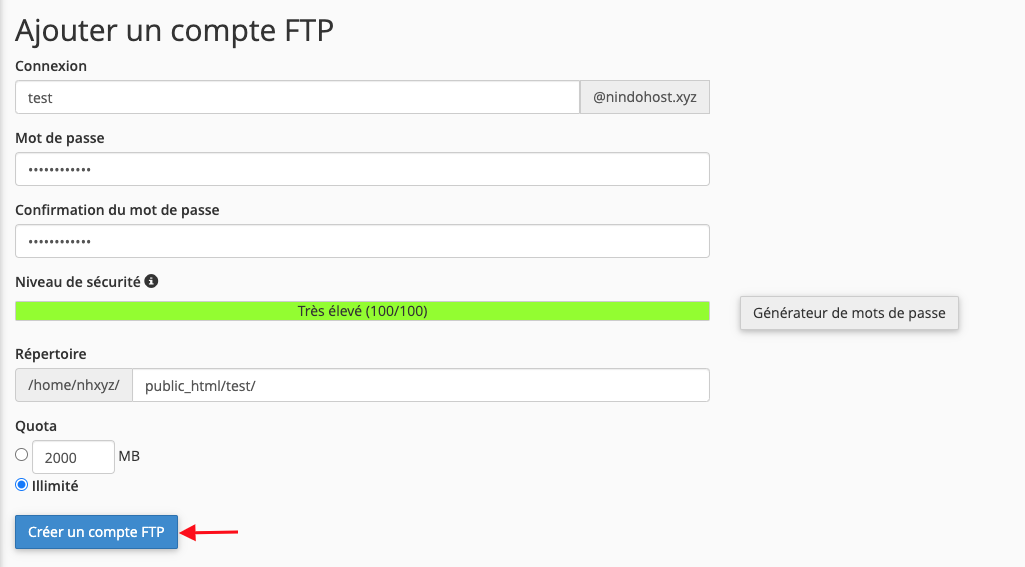Screen dimensions: 1025x567
Task: Click the Répertoire label
Action: [x=51, y=354]
